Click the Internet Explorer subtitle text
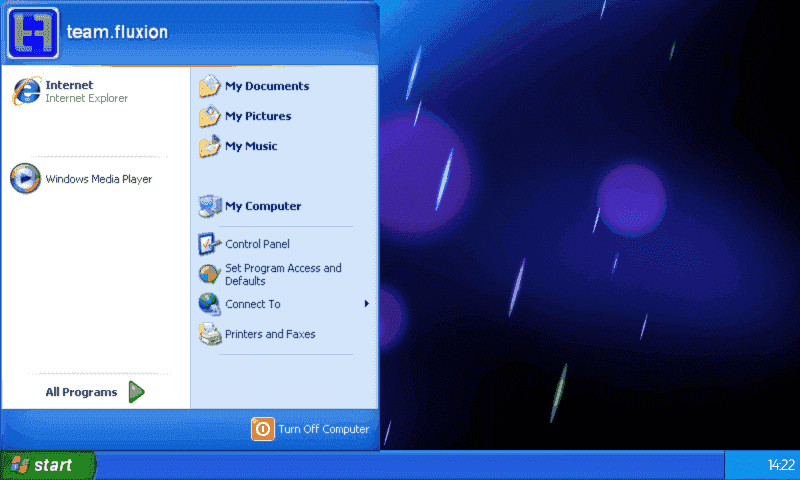Viewport: 800px width, 480px height. [x=87, y=98]
